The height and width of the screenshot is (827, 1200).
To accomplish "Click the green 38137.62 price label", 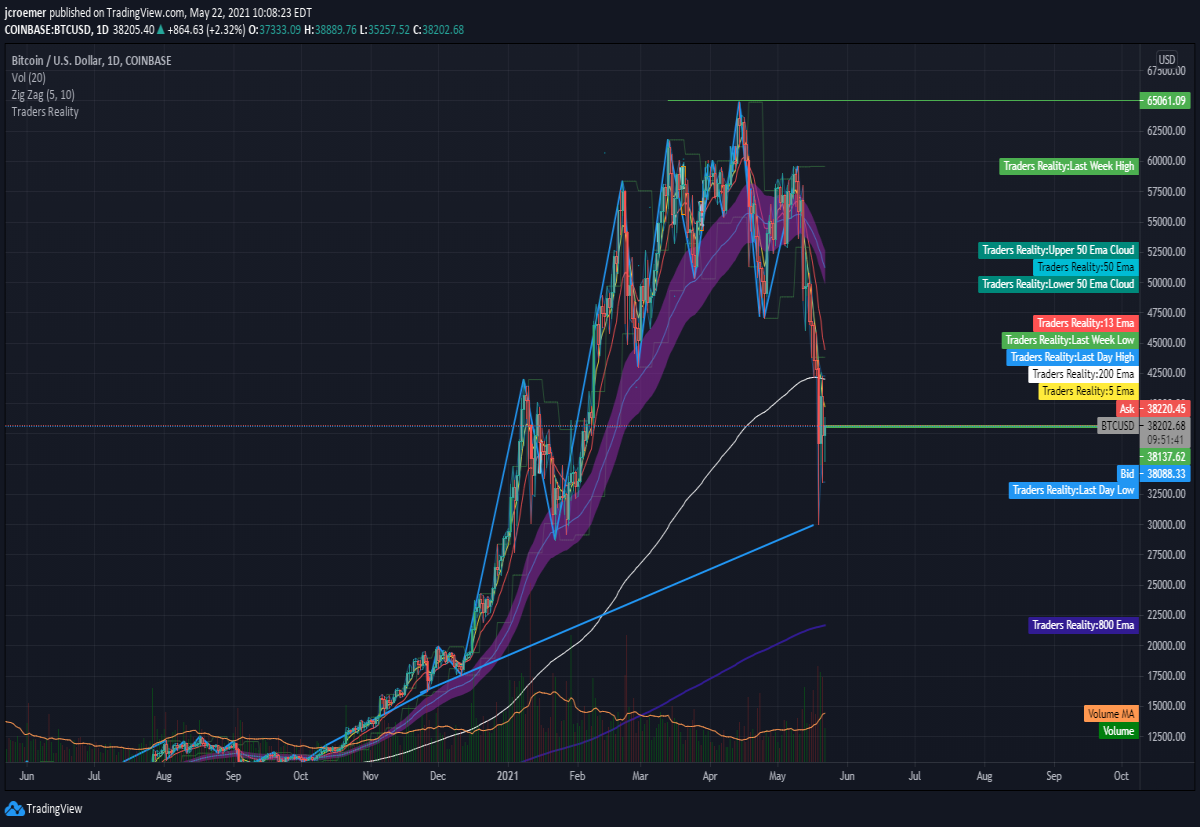I will point(1166,456).
